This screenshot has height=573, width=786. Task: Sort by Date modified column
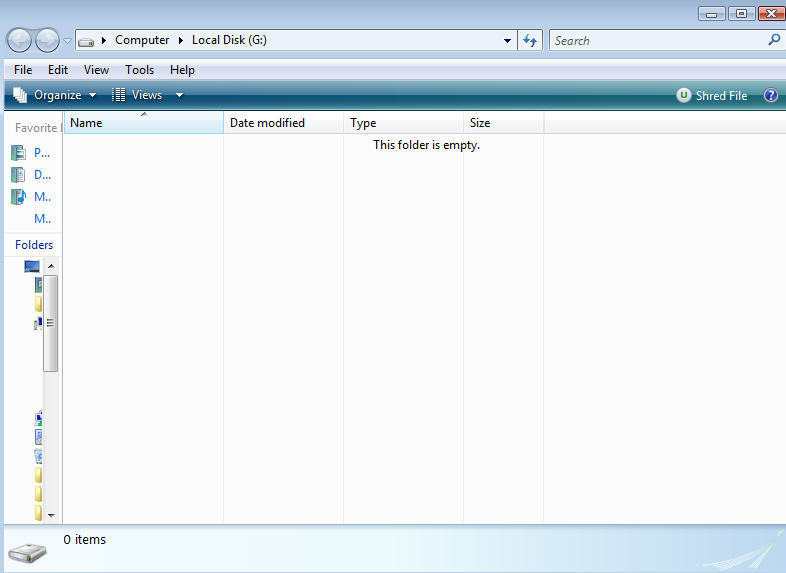pyautogui.click(x=284, y=123)
